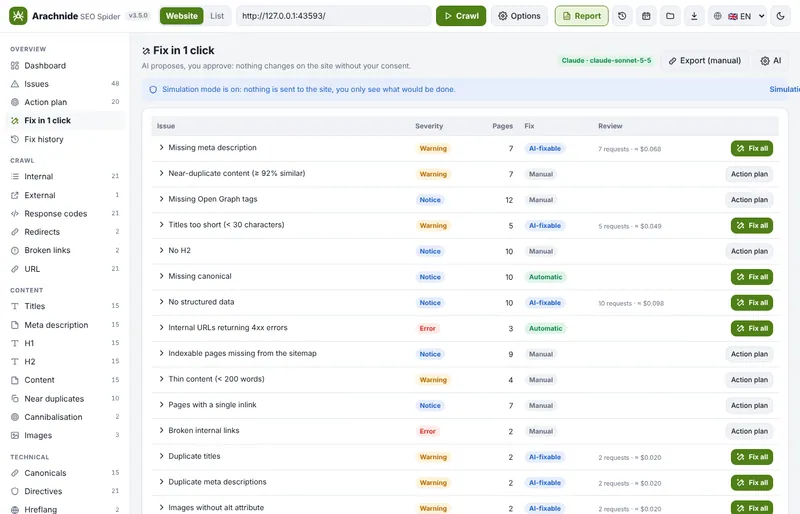Expand the Titles too short row
This screenshot has width=800, height=514.
tap(161, 225)
